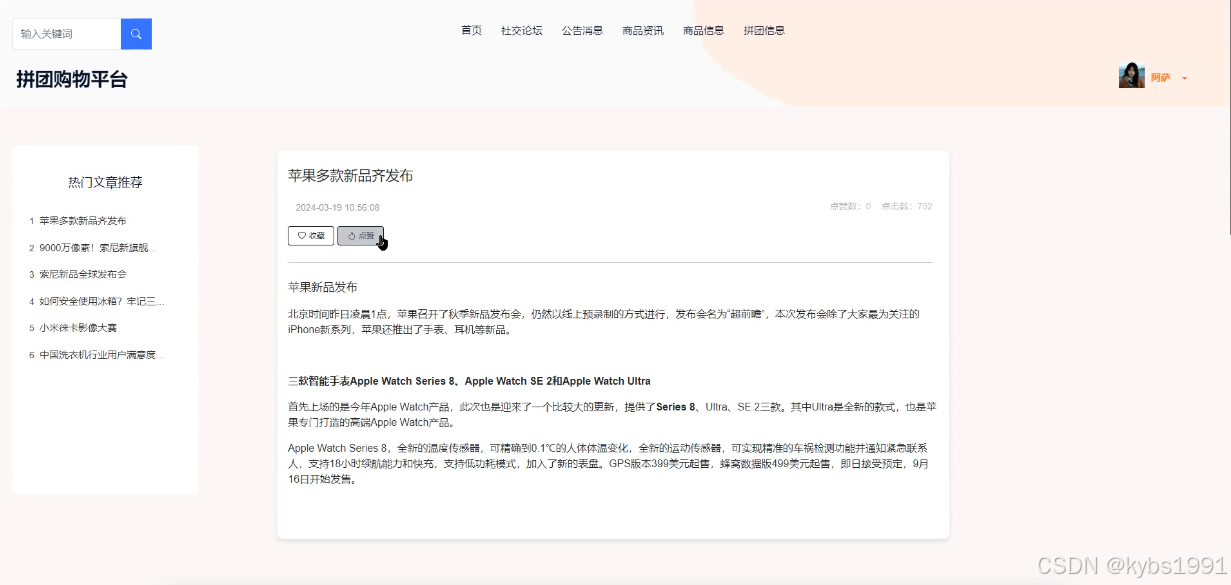The height and width of the screenshot is (585, 1231).
Task: Click the 拼团购物平台 site title
Action: (x=72, y=80)
